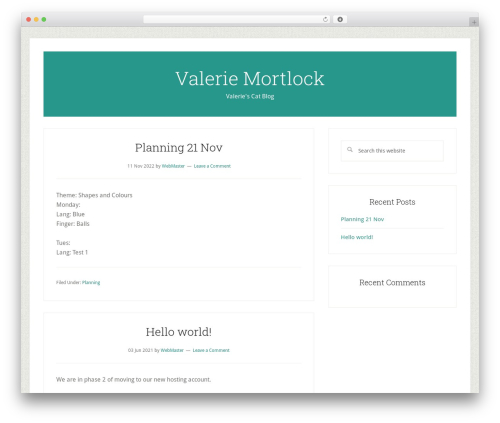Click the Lang: Blue line
The width and height of the screenshot is (500, 423).
(70, 214)
